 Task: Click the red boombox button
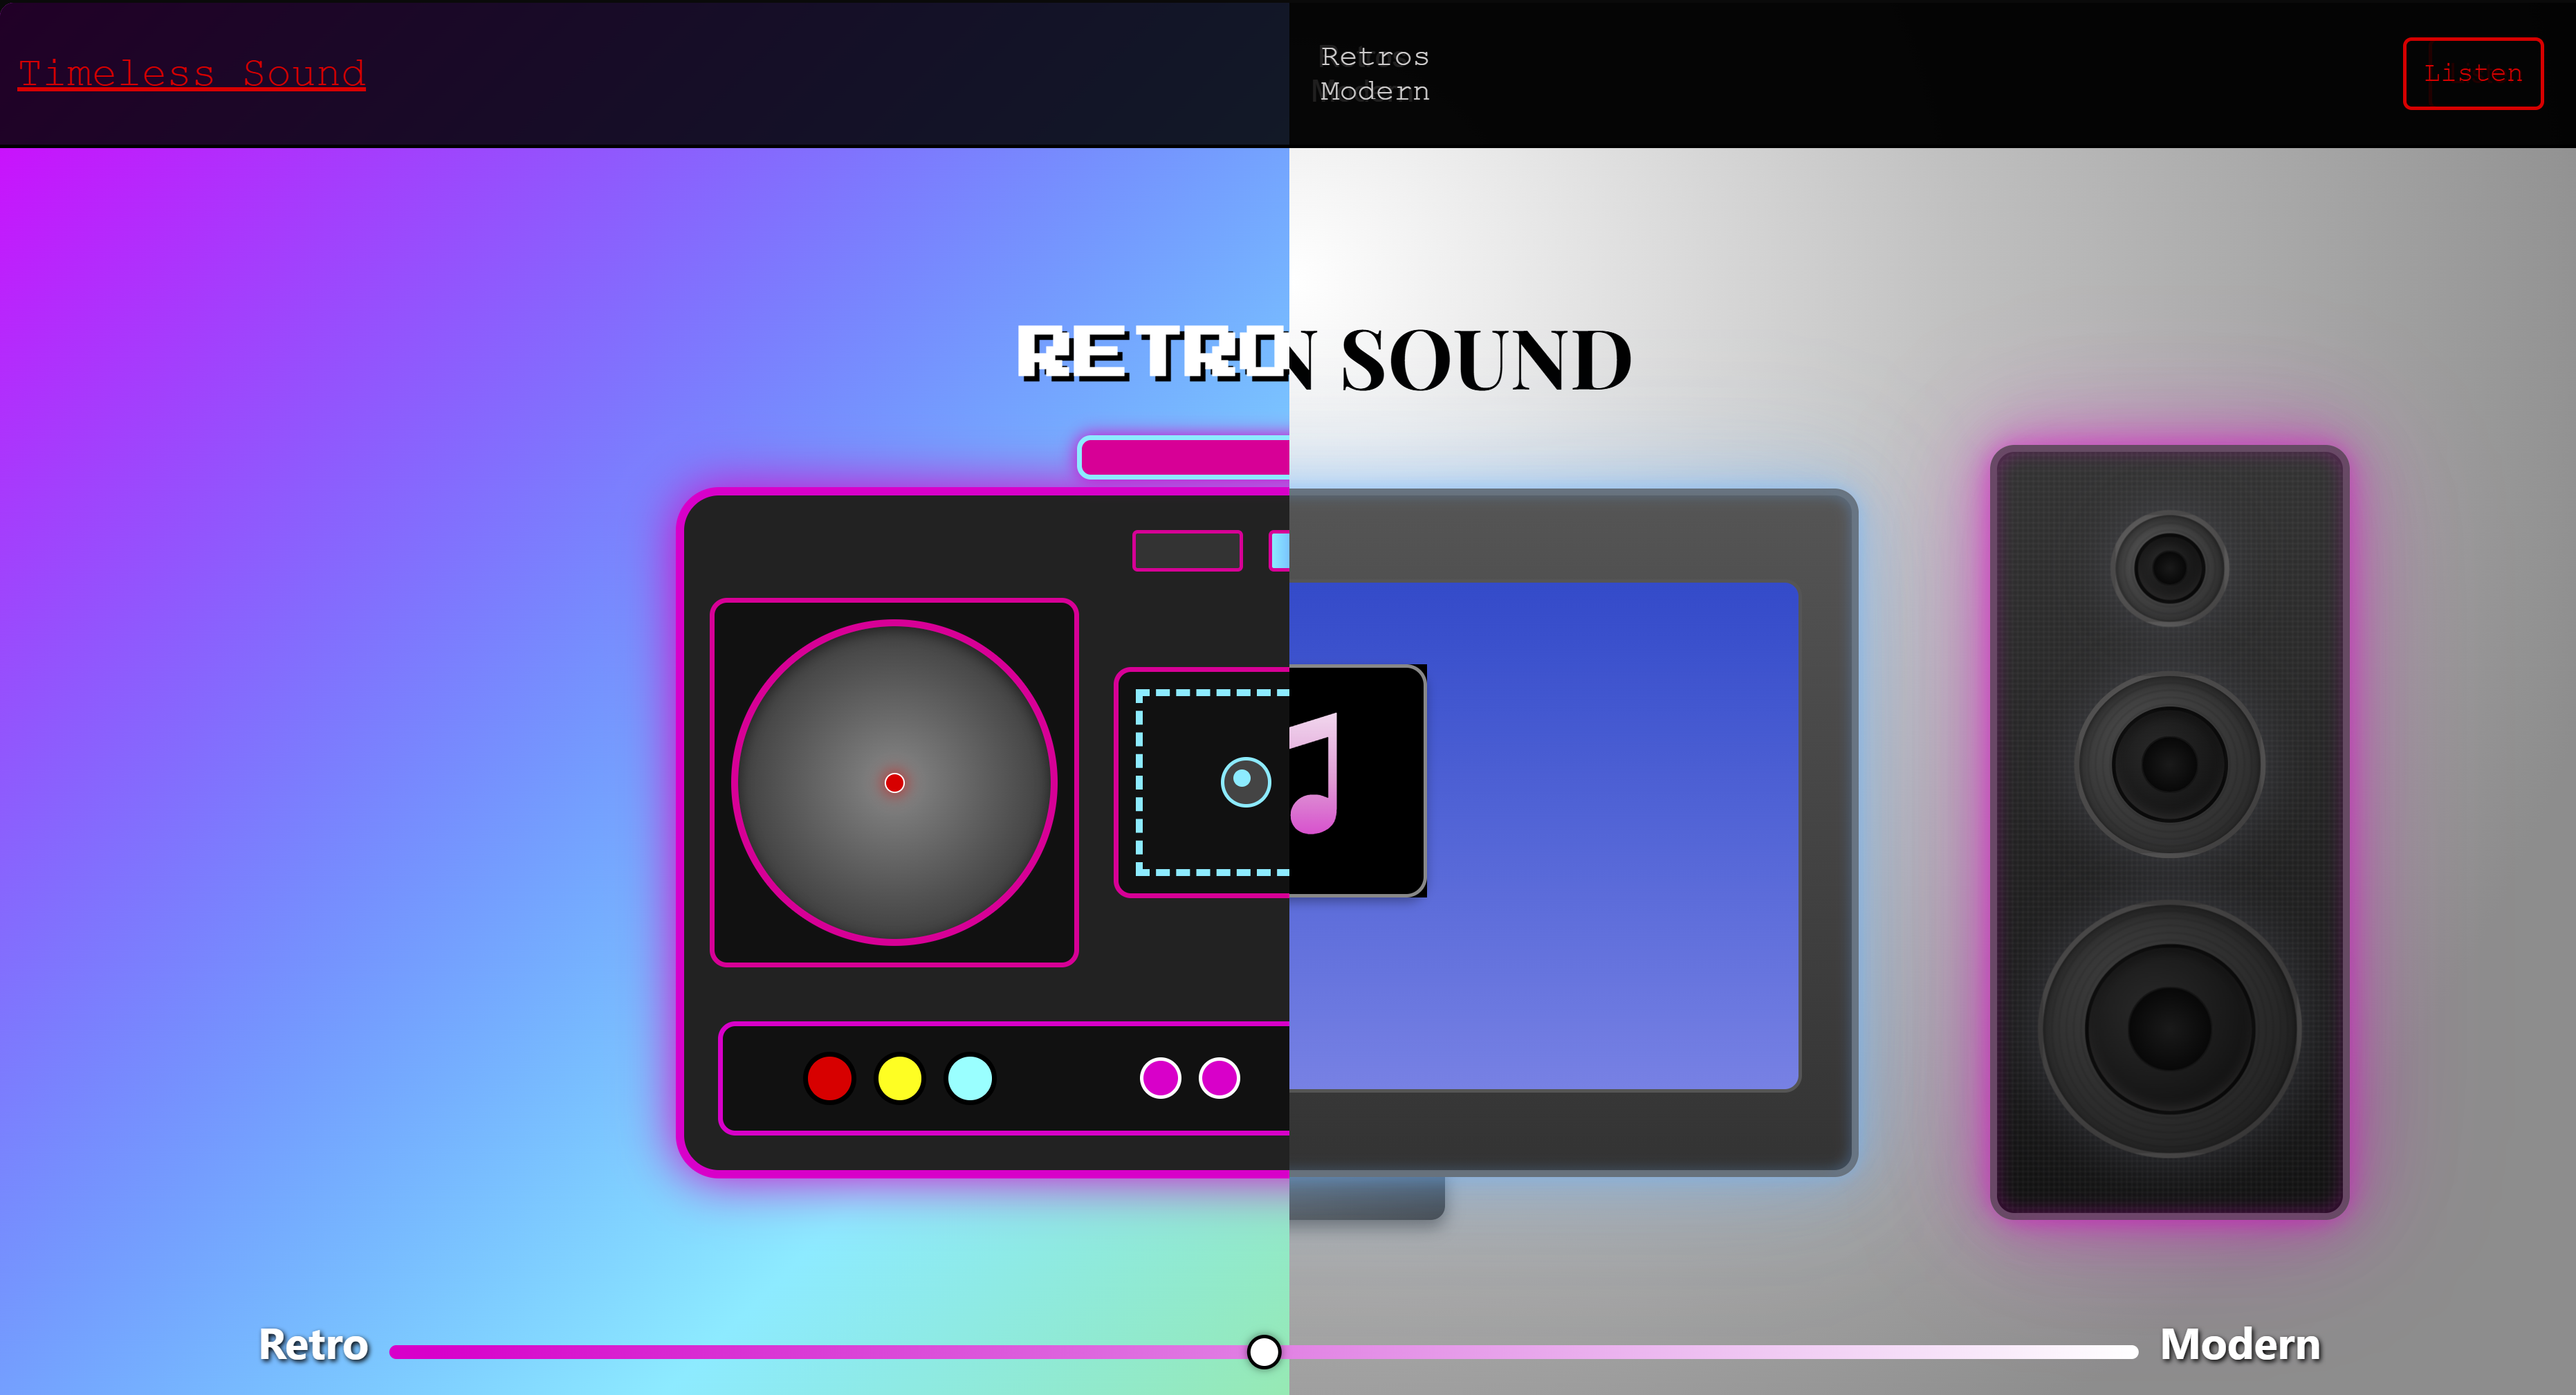(829, 1078)
